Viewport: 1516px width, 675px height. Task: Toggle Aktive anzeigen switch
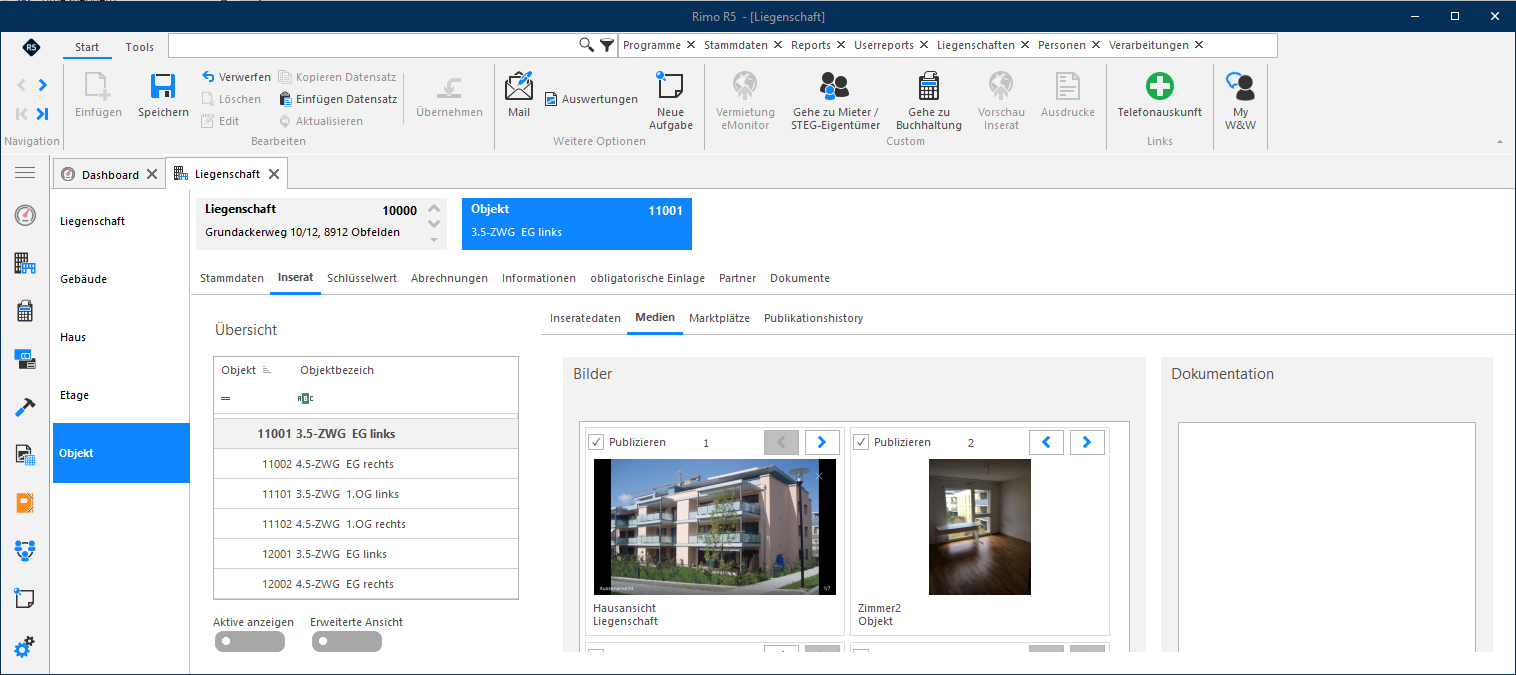[x=249, y=641]
